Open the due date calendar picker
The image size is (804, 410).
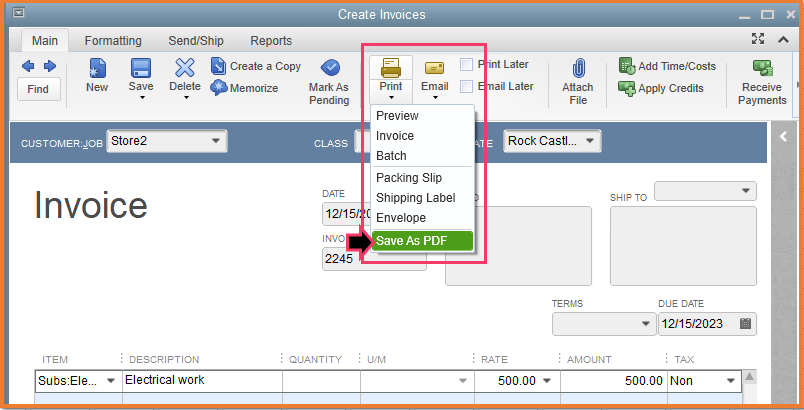click(746, 323)
